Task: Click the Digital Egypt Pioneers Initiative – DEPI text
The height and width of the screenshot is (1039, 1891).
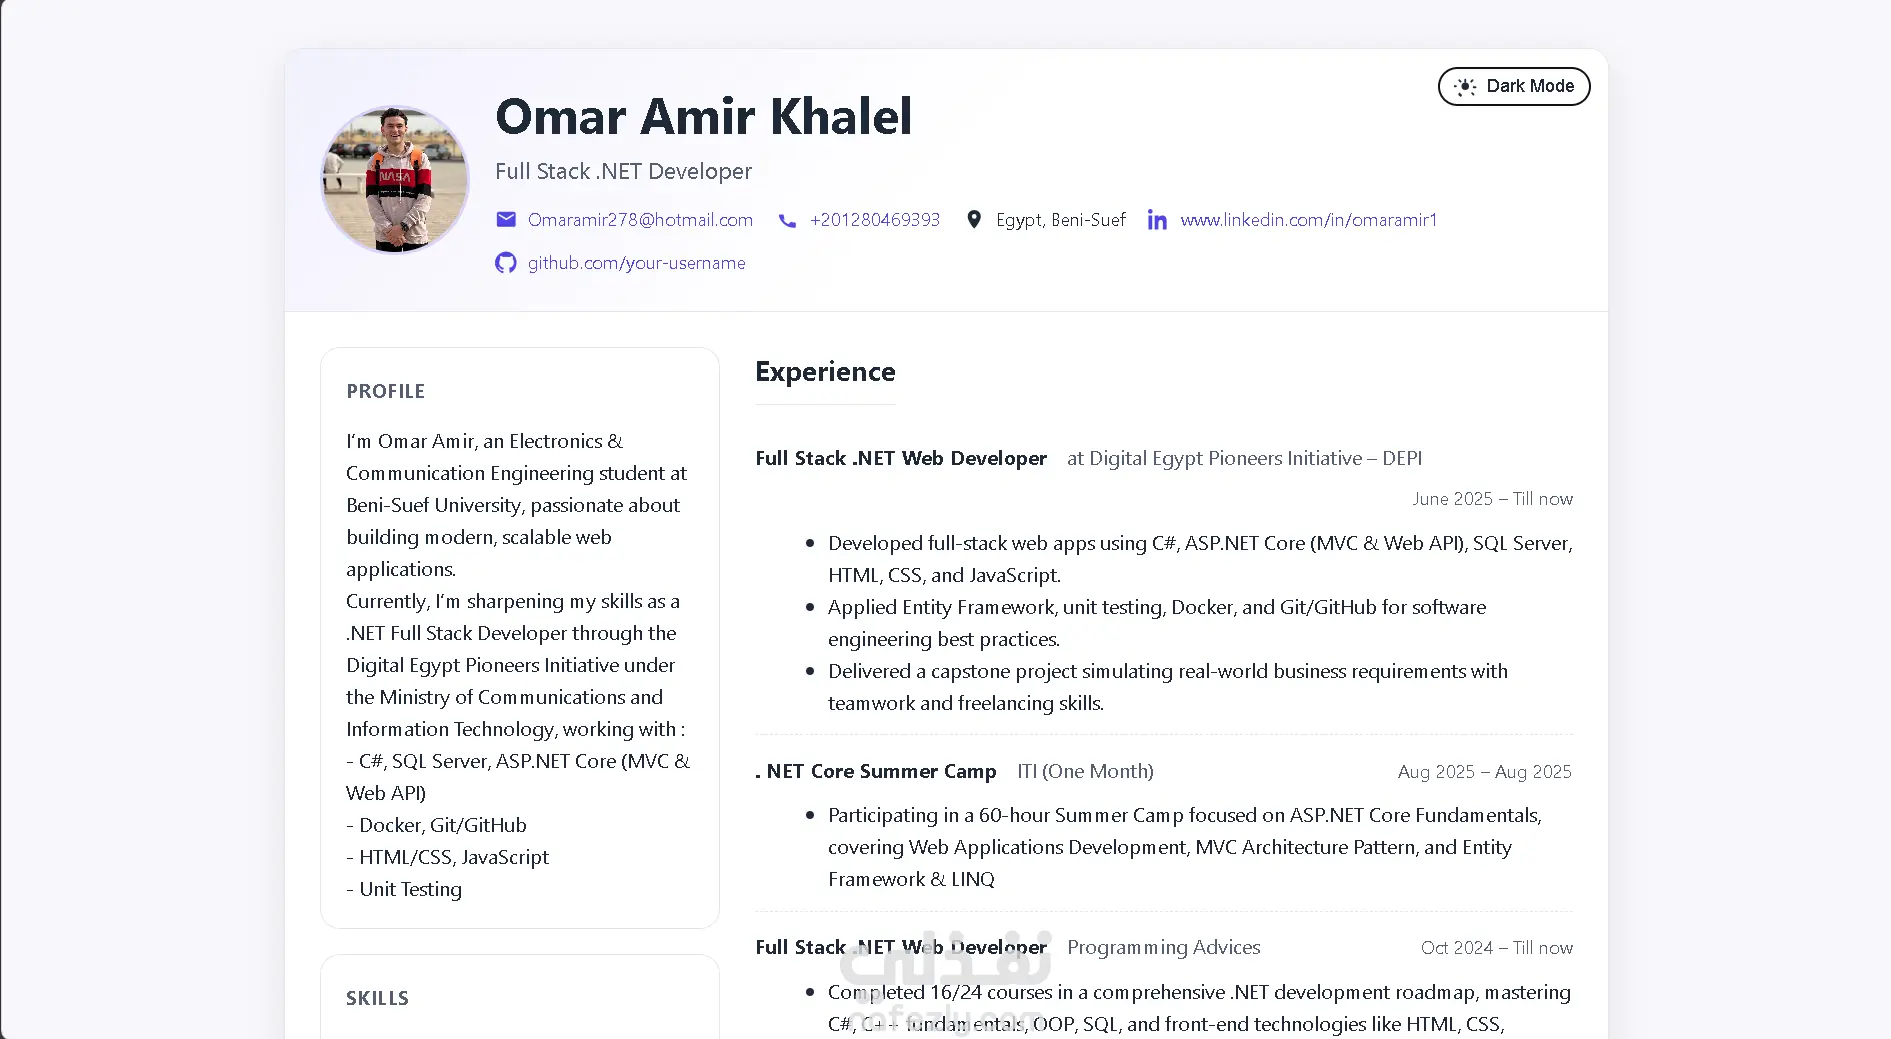Action: pyautogui.click(x=1254, y=458)
